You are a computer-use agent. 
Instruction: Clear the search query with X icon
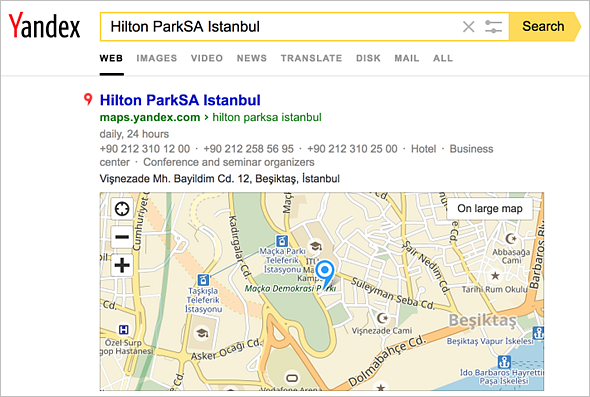click(x=468, y=27)
